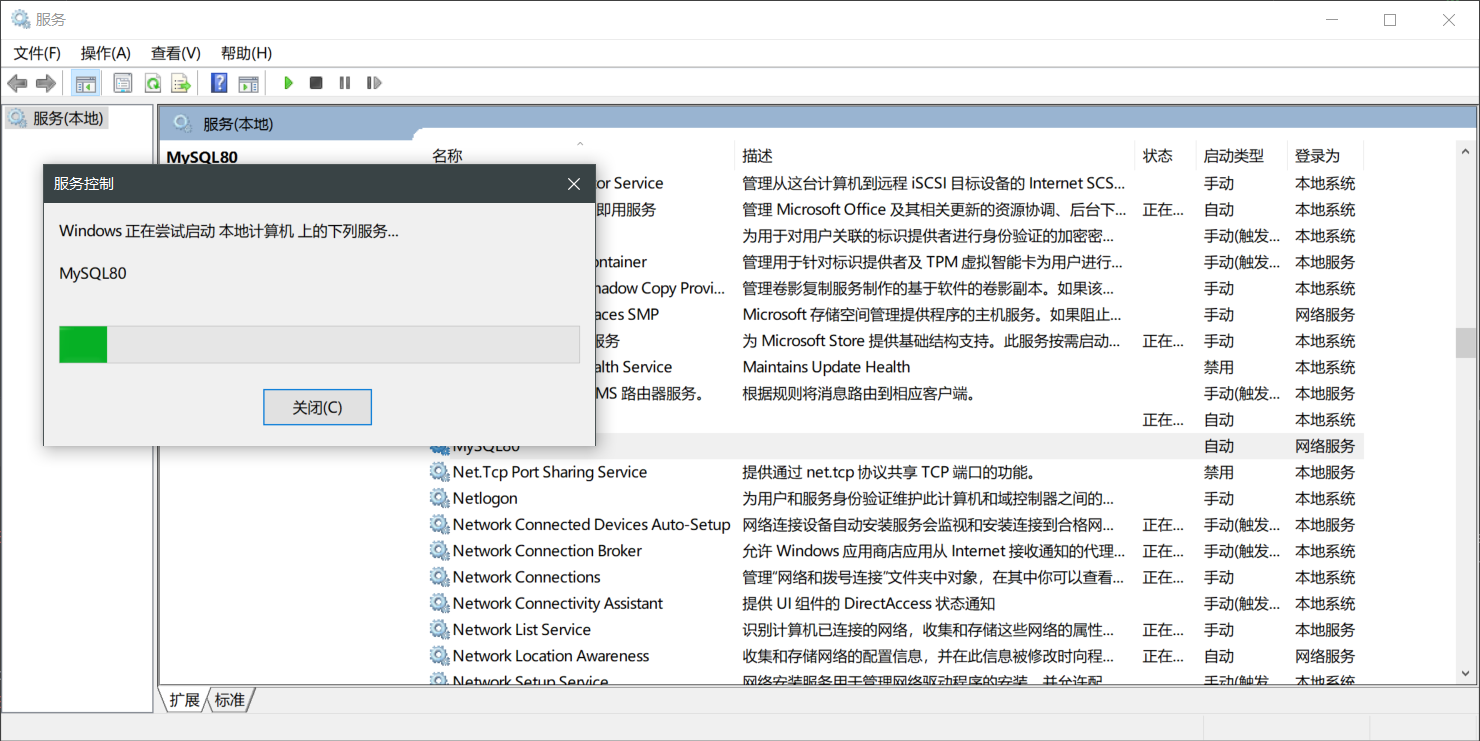Click the Help toolbar icon
This screenshot has height=741, width=1480.
[x=218, y=82]
